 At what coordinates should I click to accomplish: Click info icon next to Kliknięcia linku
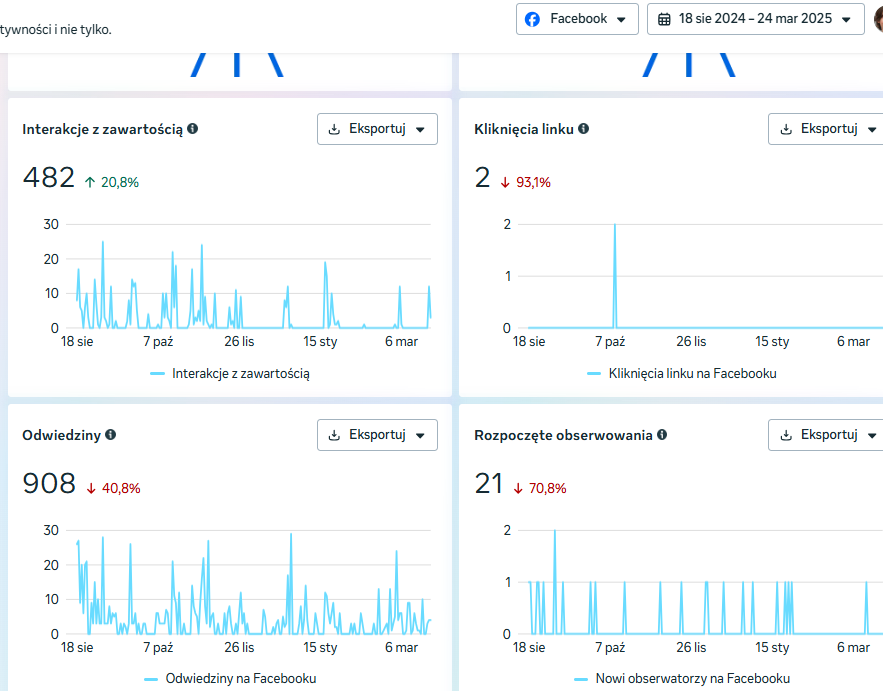click(x=583, y=128)
